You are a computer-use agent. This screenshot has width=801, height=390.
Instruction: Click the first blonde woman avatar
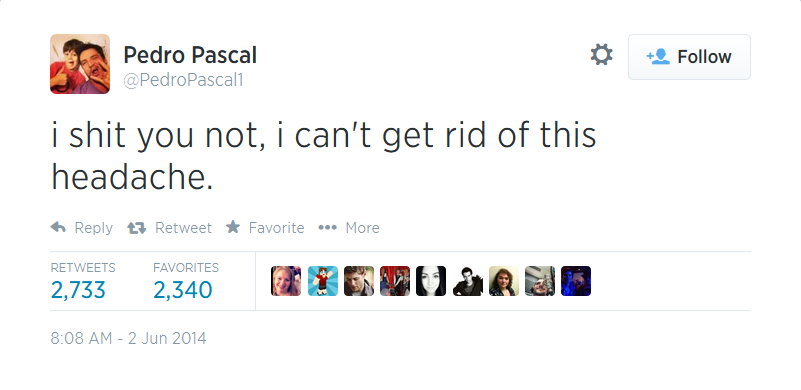(286, 281)
